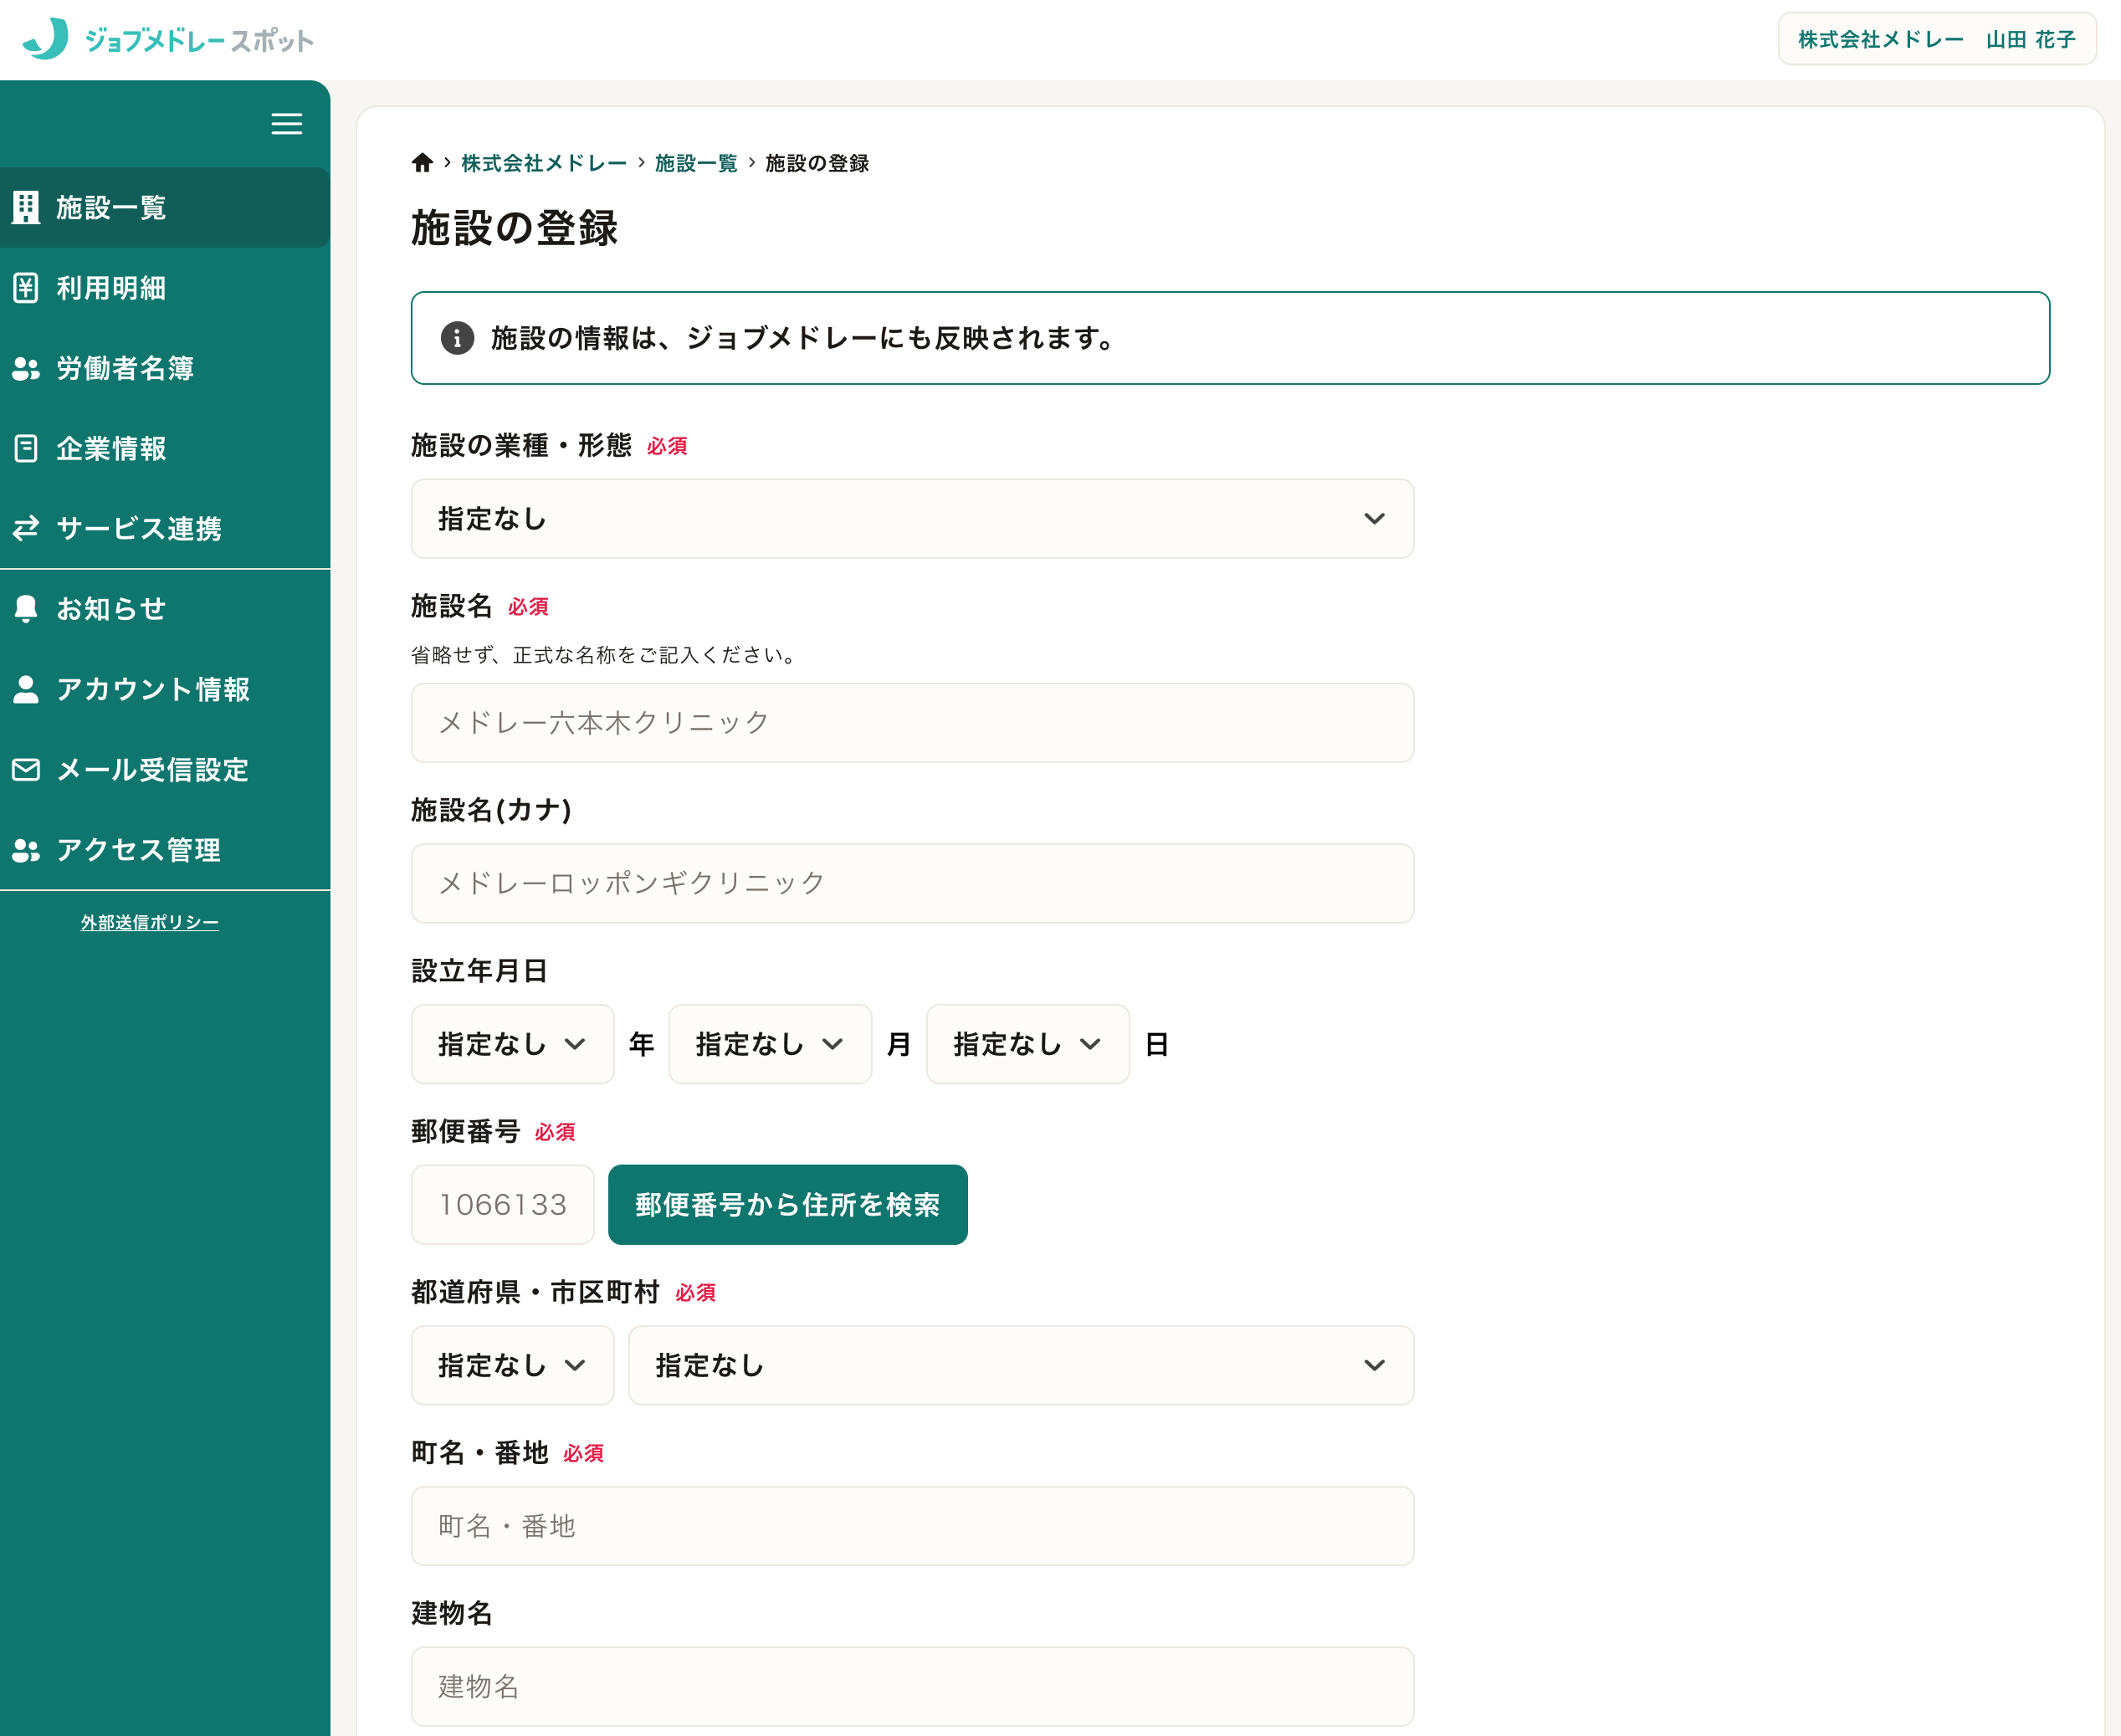Open the 設立 day dropdown
This screenshot has width=2121, height=1736.
pos(1028,1044)
